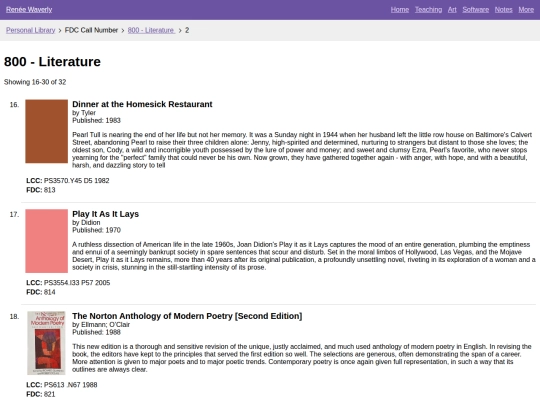The image size is (540, 405).
Task: Click Published: 1988
Action: 96,332
